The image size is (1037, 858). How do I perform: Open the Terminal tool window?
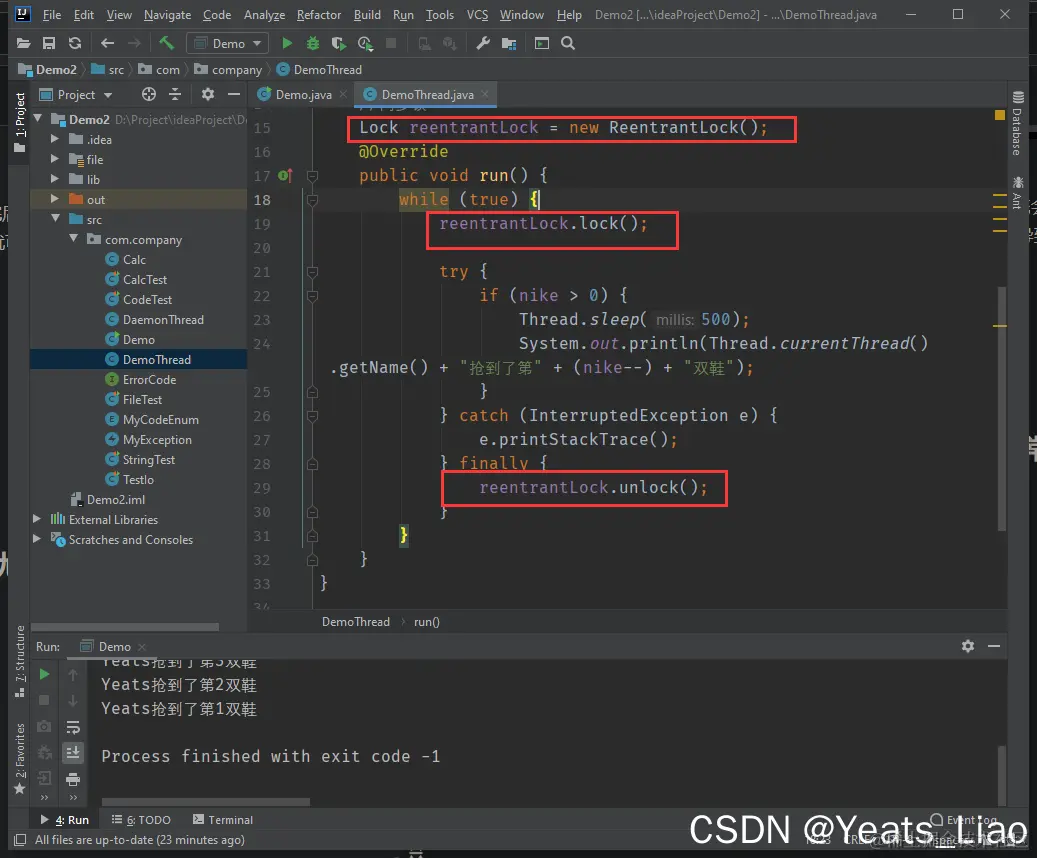[x=223, y=820]
